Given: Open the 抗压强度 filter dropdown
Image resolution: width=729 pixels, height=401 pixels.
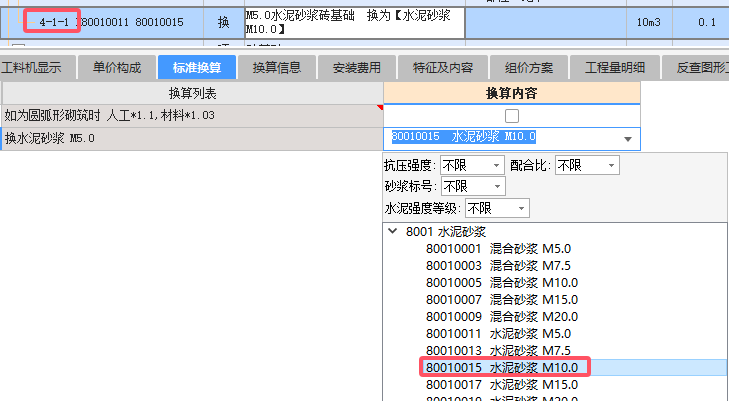Looking at the screenshot, I should coord(472,165).
